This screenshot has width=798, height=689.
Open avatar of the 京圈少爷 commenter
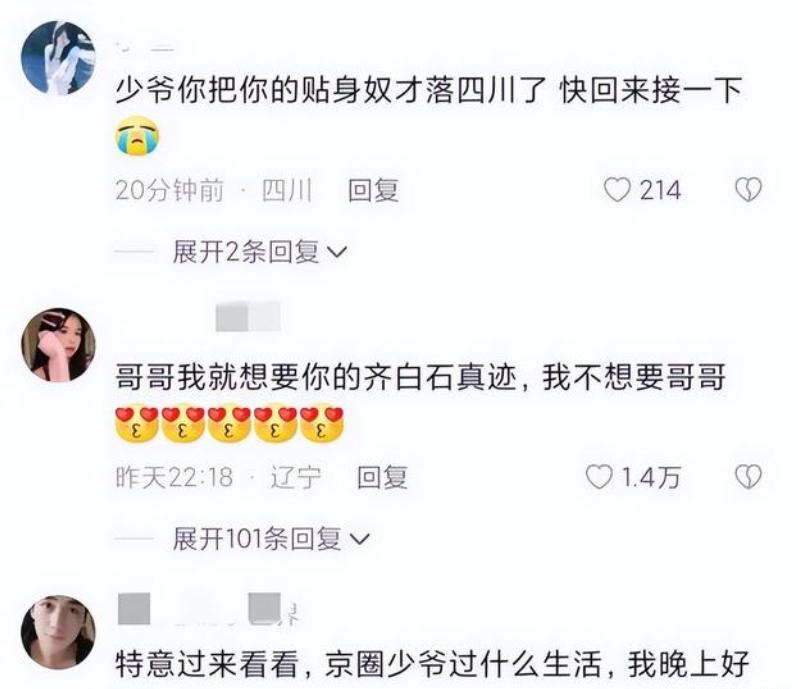click(x=59, y=633)
